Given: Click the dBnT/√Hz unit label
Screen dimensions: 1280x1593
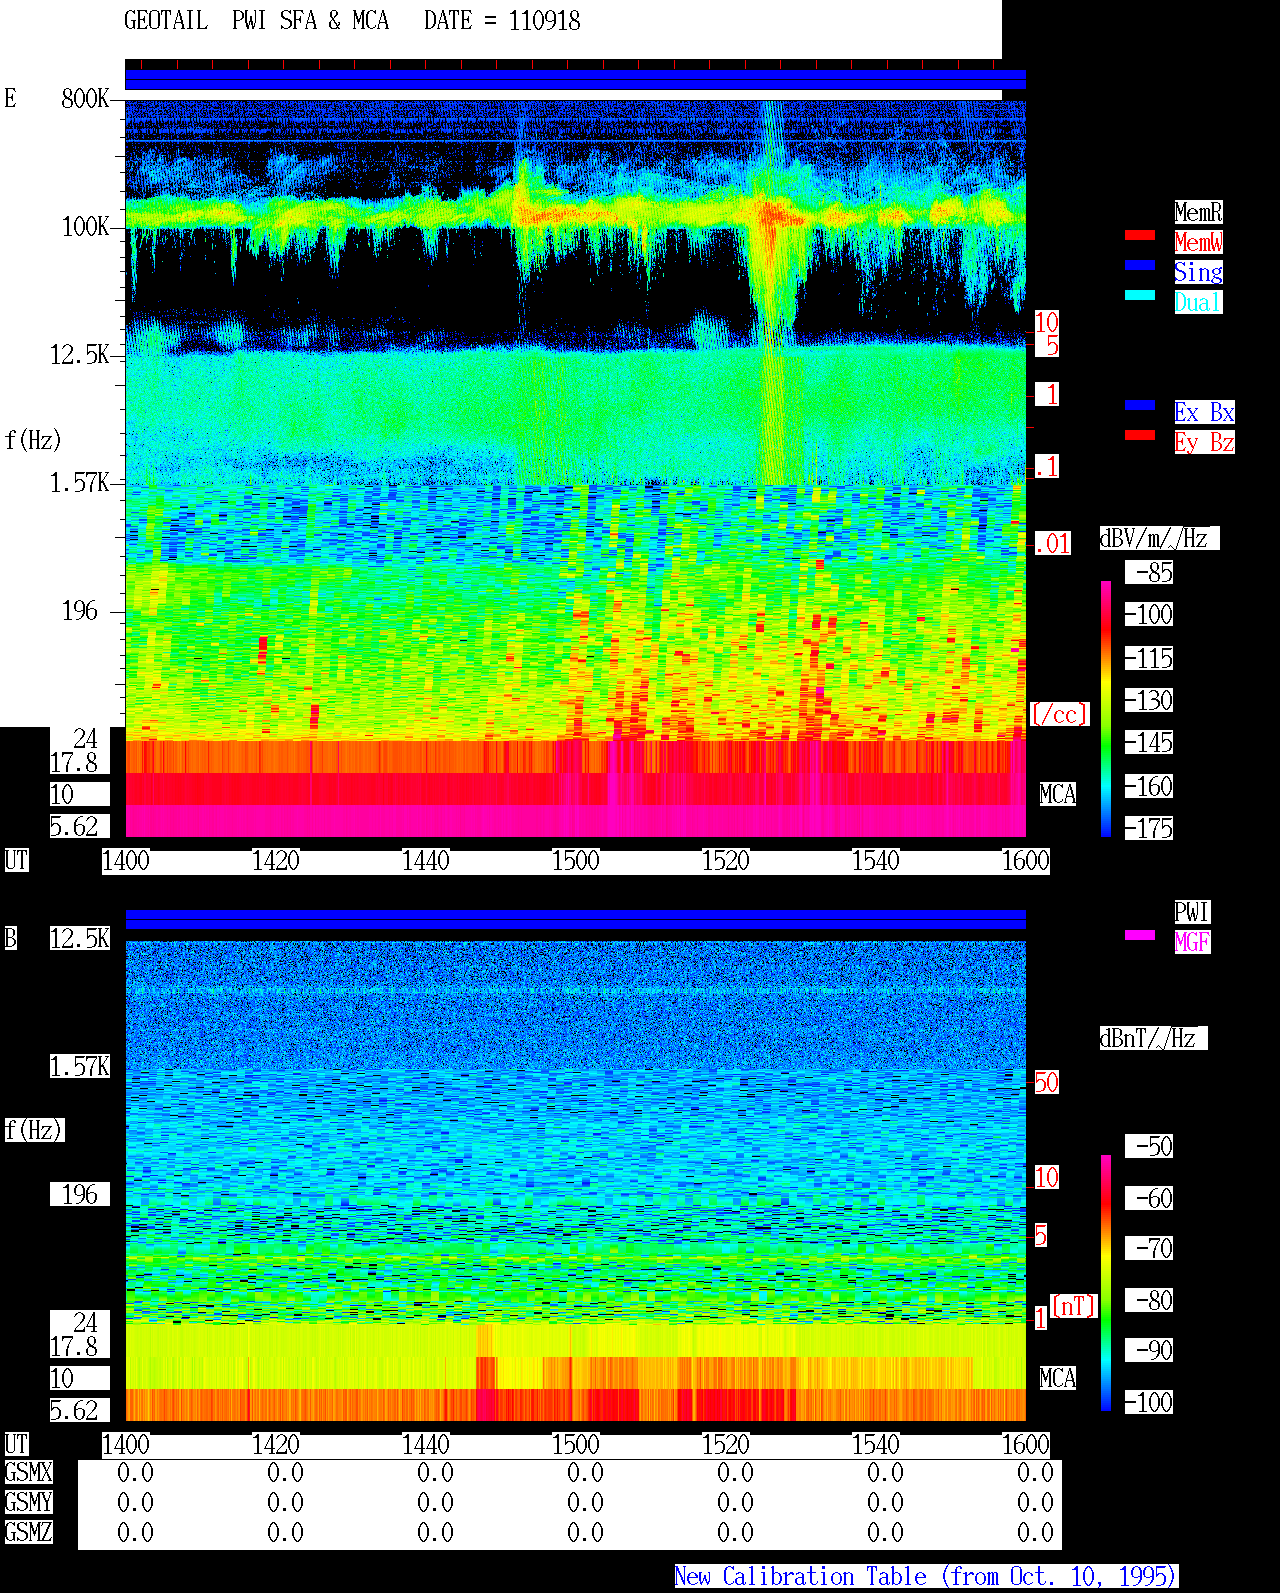Looking at the screenshot, I should pos(1153,1038).
